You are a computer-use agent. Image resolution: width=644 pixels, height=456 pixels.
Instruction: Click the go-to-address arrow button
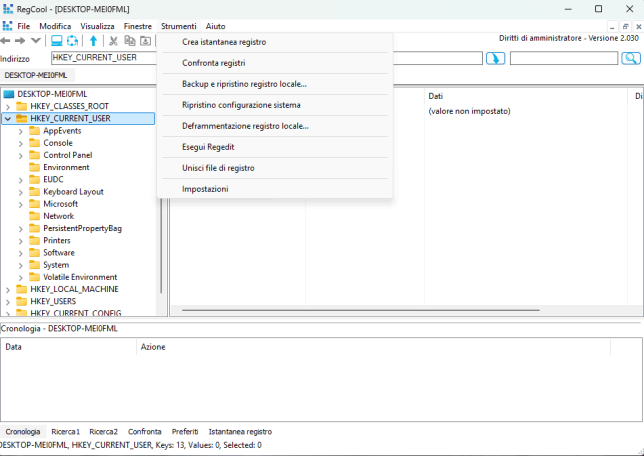tap(495, 58)
